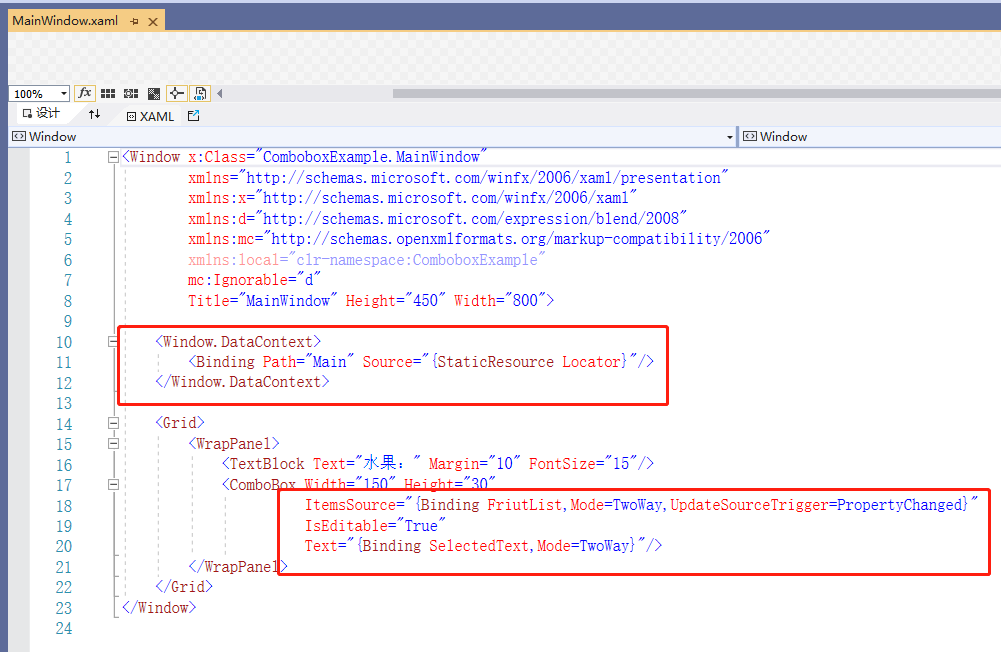Select the MainWindow.xaml document tab
The width and height of the screenshot is (1001, 652).
(x=65, y=20)
